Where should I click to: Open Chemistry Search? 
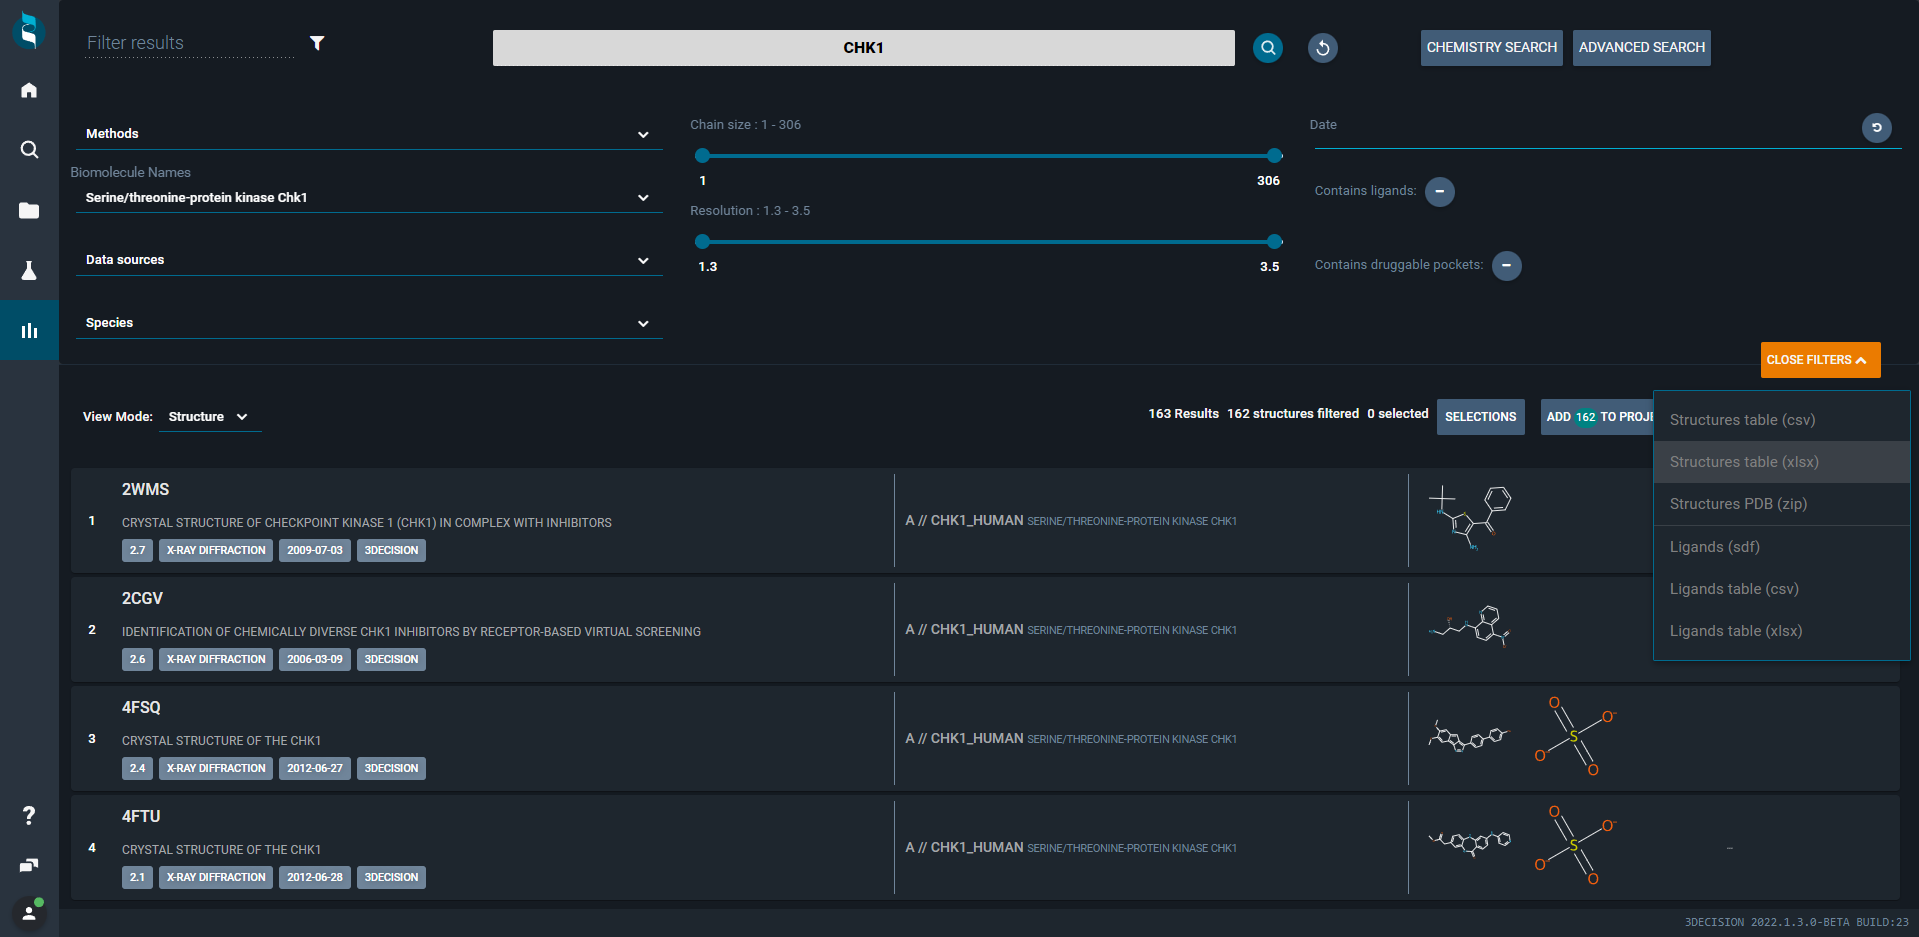tap(1491, 48)
